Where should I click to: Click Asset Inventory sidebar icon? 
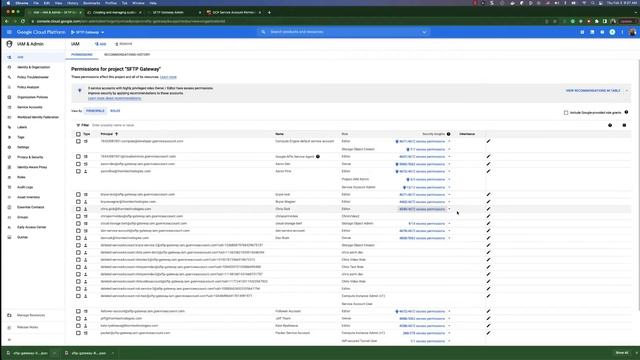click(x=9, y=197)
